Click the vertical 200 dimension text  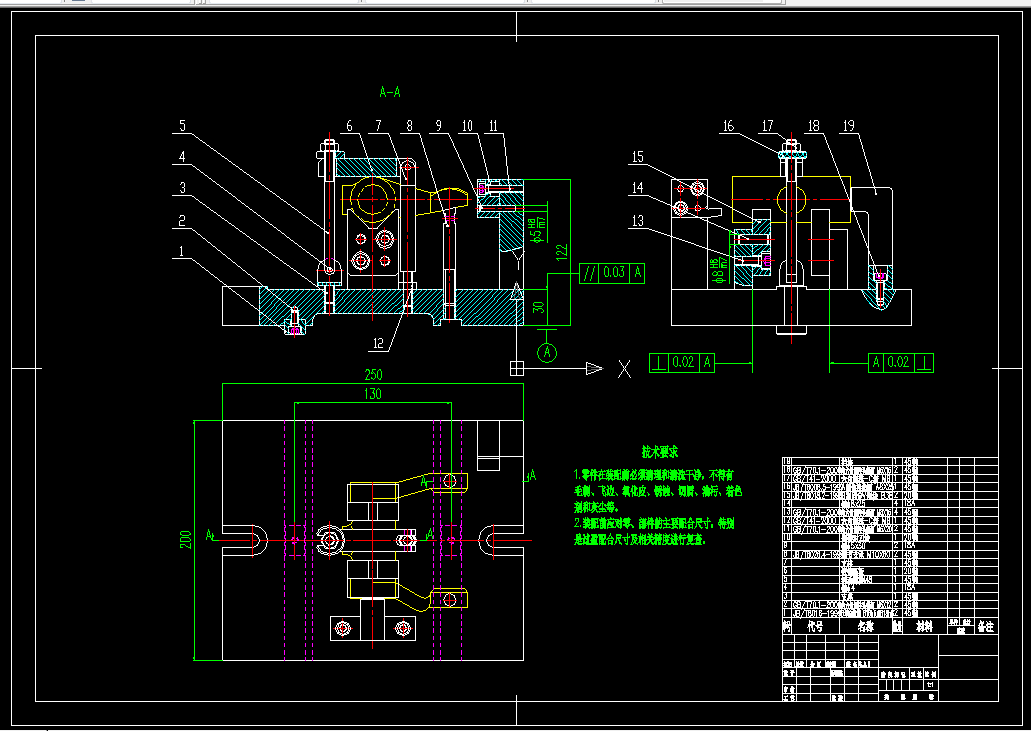click(x=186, y=540)
